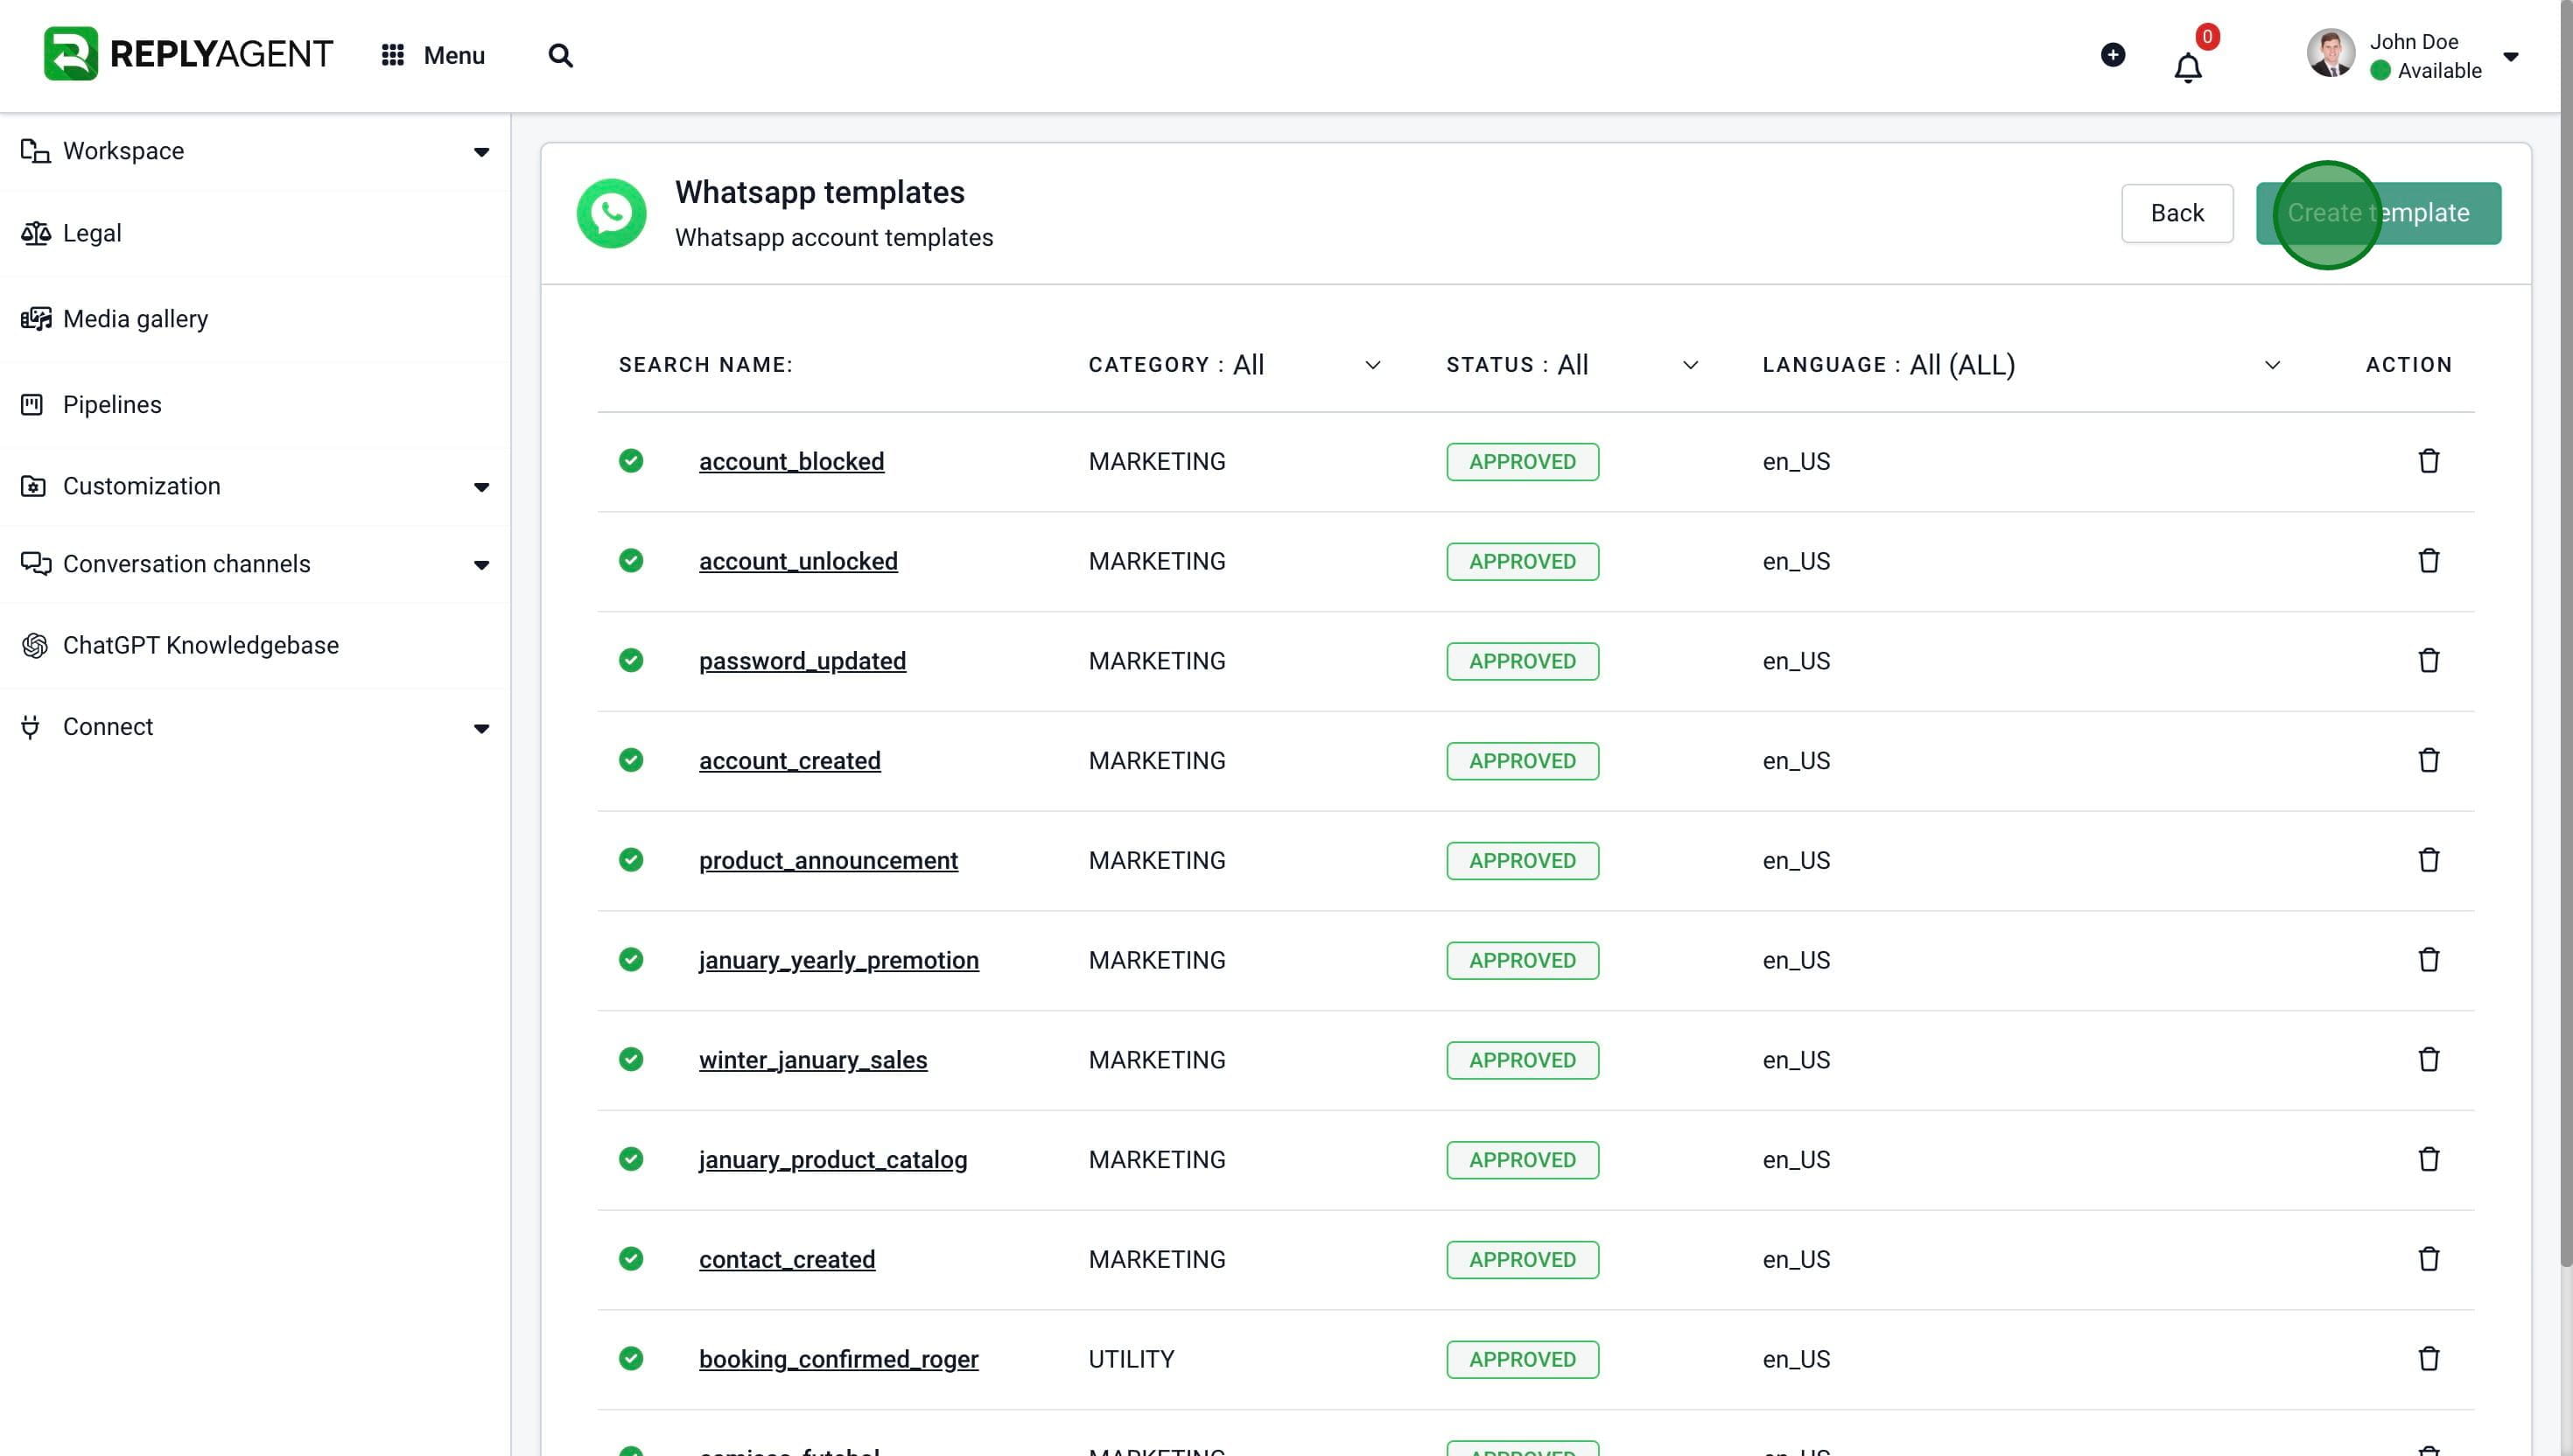The width and height of the screenshot is (2573, 1456).
Task: Open the contact_created template
Action: tap(786, 1260)
